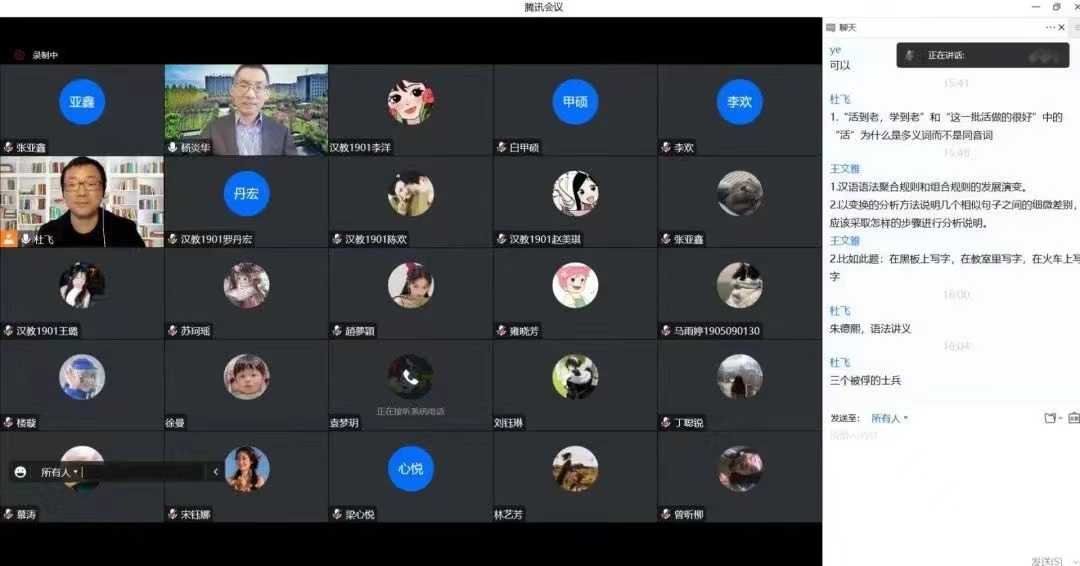This screenshot has height=566, width=1080.
Task: Toggle the microphone icon next to 杨炎华
Action: coord(173,148)
